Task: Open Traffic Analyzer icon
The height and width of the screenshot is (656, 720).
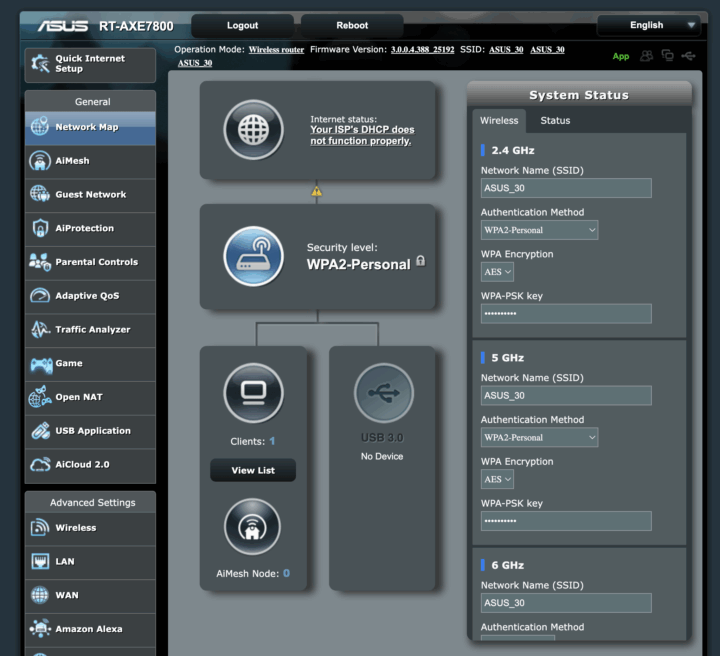Action: pyautogui.click(x=40, y=329)
